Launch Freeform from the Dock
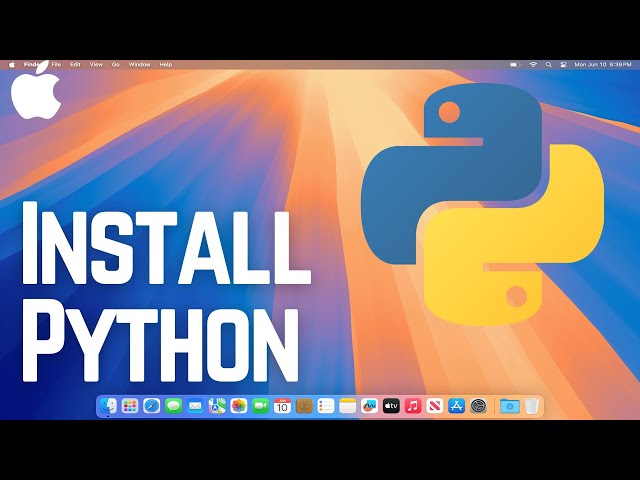The image size is (640, 480). point(369,406)
